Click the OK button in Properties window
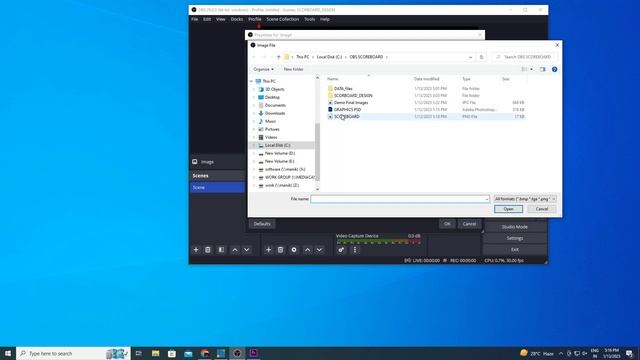This screenshot has width=640, height=360. [447, 224]
